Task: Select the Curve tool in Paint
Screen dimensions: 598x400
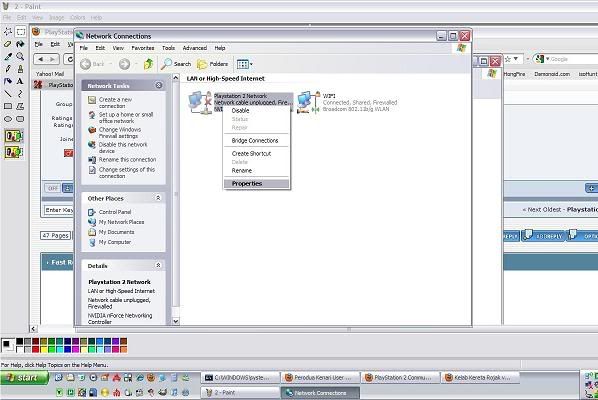Action: tap(20, 94)
